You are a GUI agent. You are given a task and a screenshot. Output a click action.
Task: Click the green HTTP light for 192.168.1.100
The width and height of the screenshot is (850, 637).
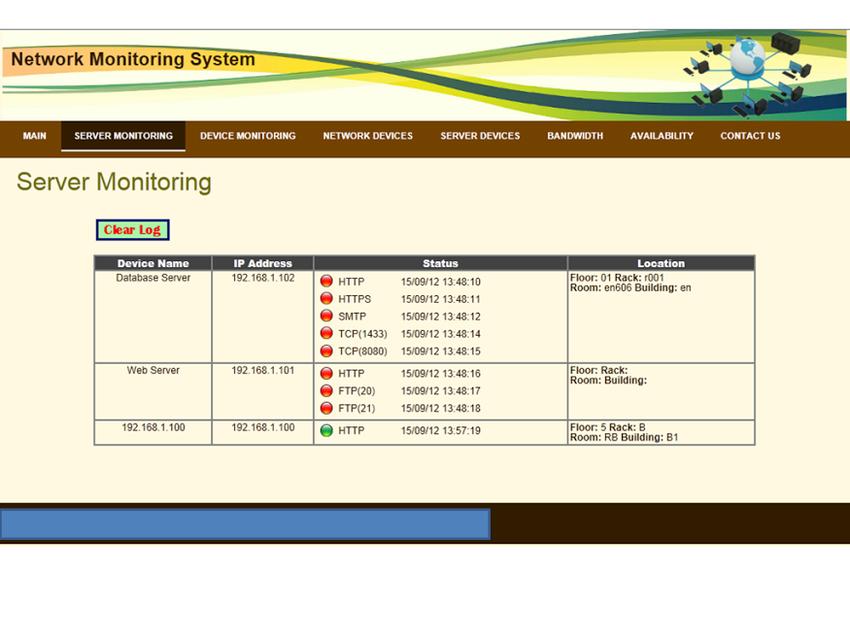coord(327,431)
